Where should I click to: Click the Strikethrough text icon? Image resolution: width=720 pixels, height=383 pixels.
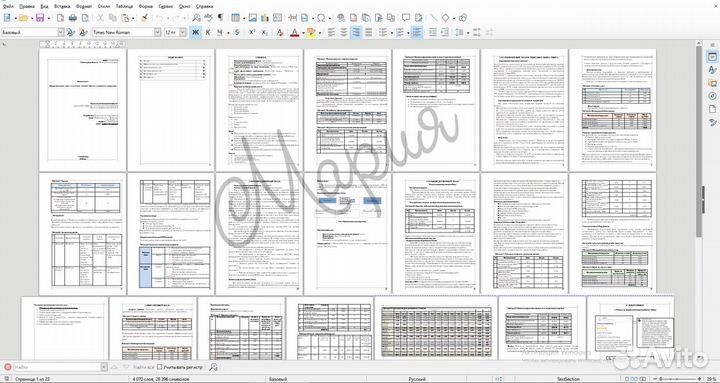(x=237, y=32)
